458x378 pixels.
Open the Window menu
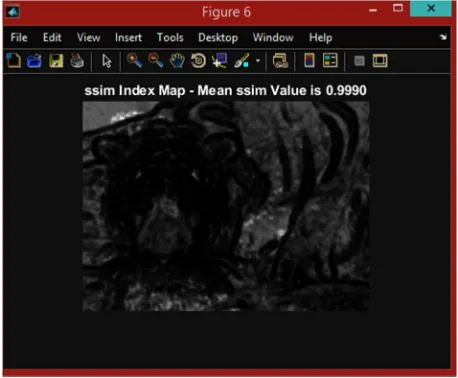tap(273, 37)
